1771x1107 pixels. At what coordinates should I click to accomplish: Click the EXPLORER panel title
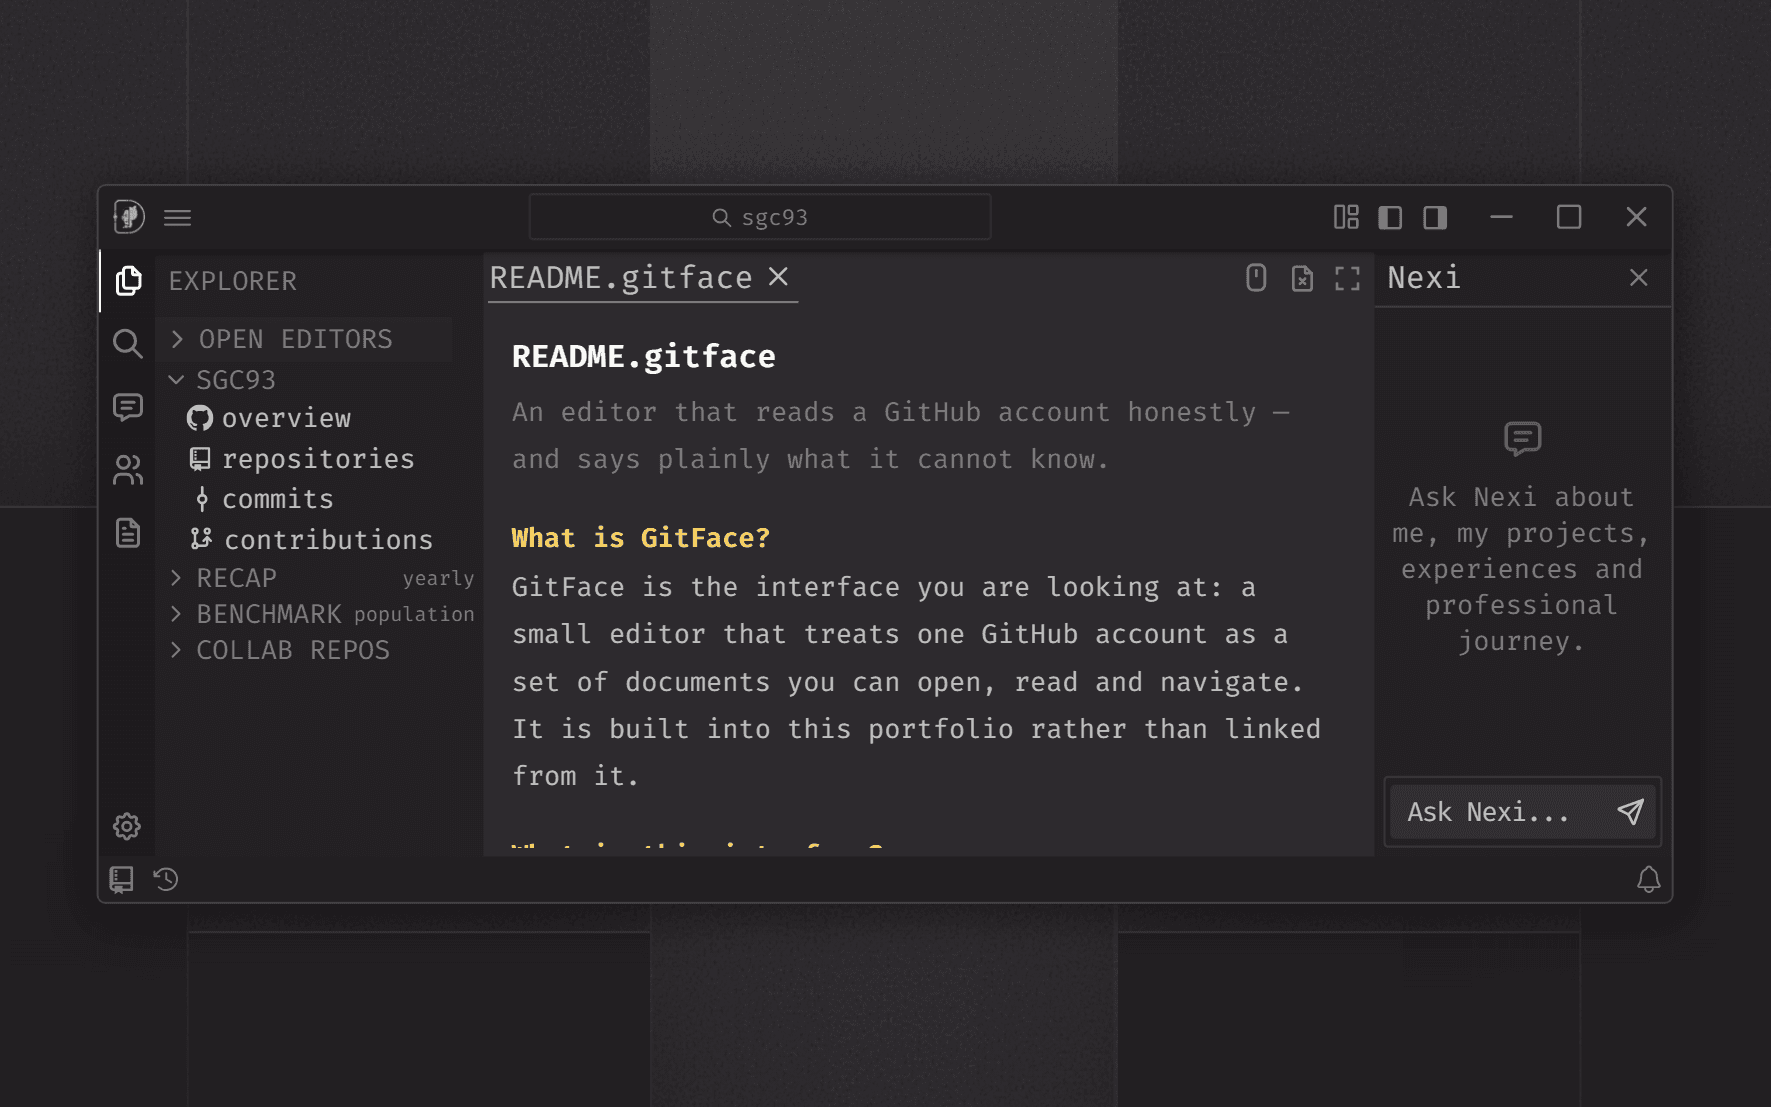[233, 281]
